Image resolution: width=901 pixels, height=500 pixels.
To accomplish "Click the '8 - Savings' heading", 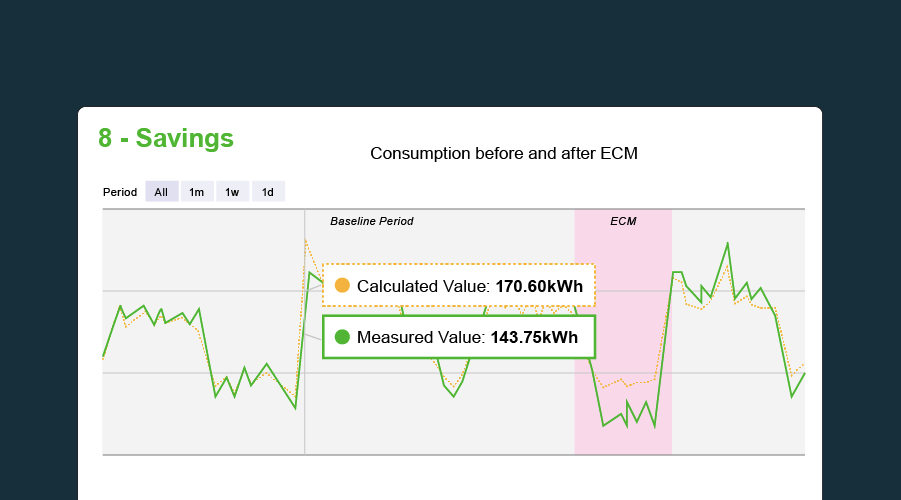I will [166, 138].
